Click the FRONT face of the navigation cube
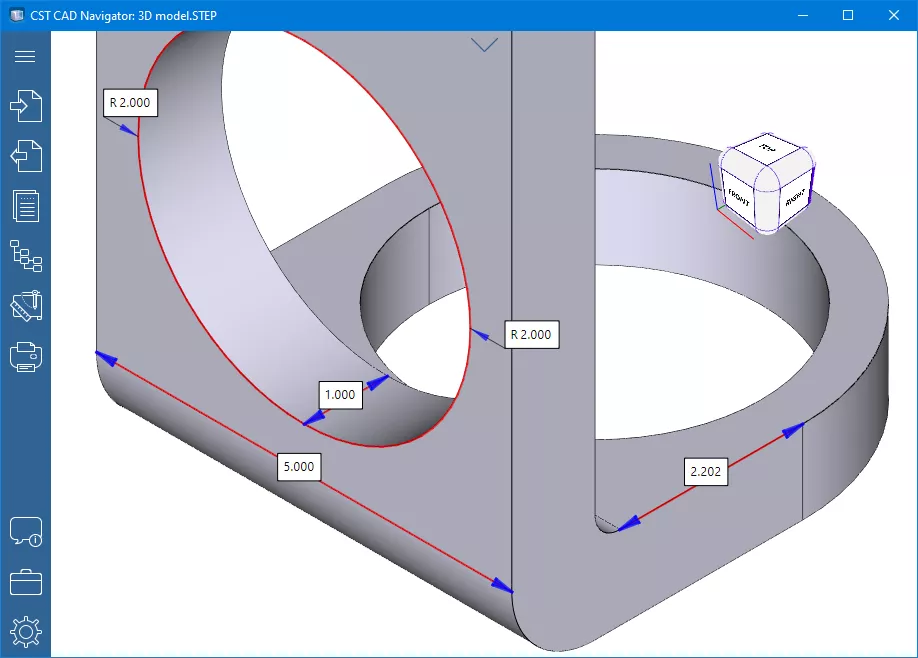Image resolution: width=918 pixels, height=658 pixels. click(x=739, y=196)
